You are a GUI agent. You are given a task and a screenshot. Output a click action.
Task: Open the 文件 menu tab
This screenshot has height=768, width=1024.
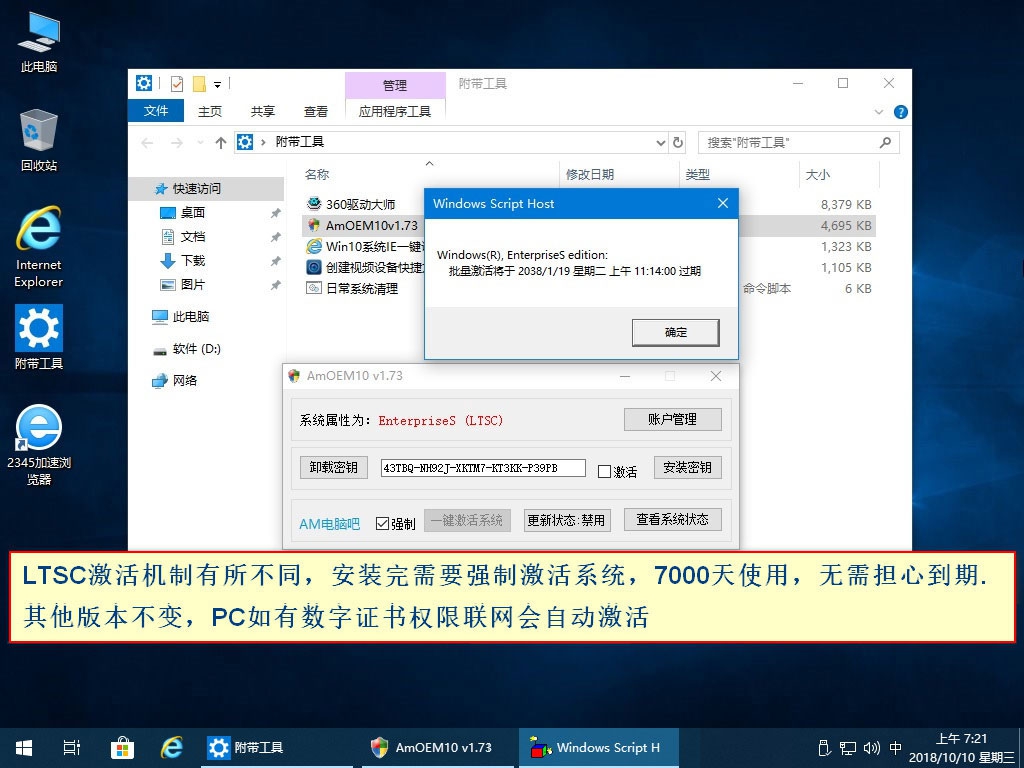pos(156,111)
